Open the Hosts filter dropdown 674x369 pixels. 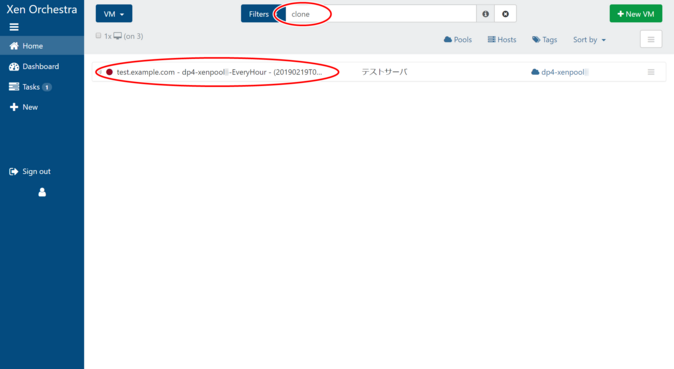tap(502, 40)
